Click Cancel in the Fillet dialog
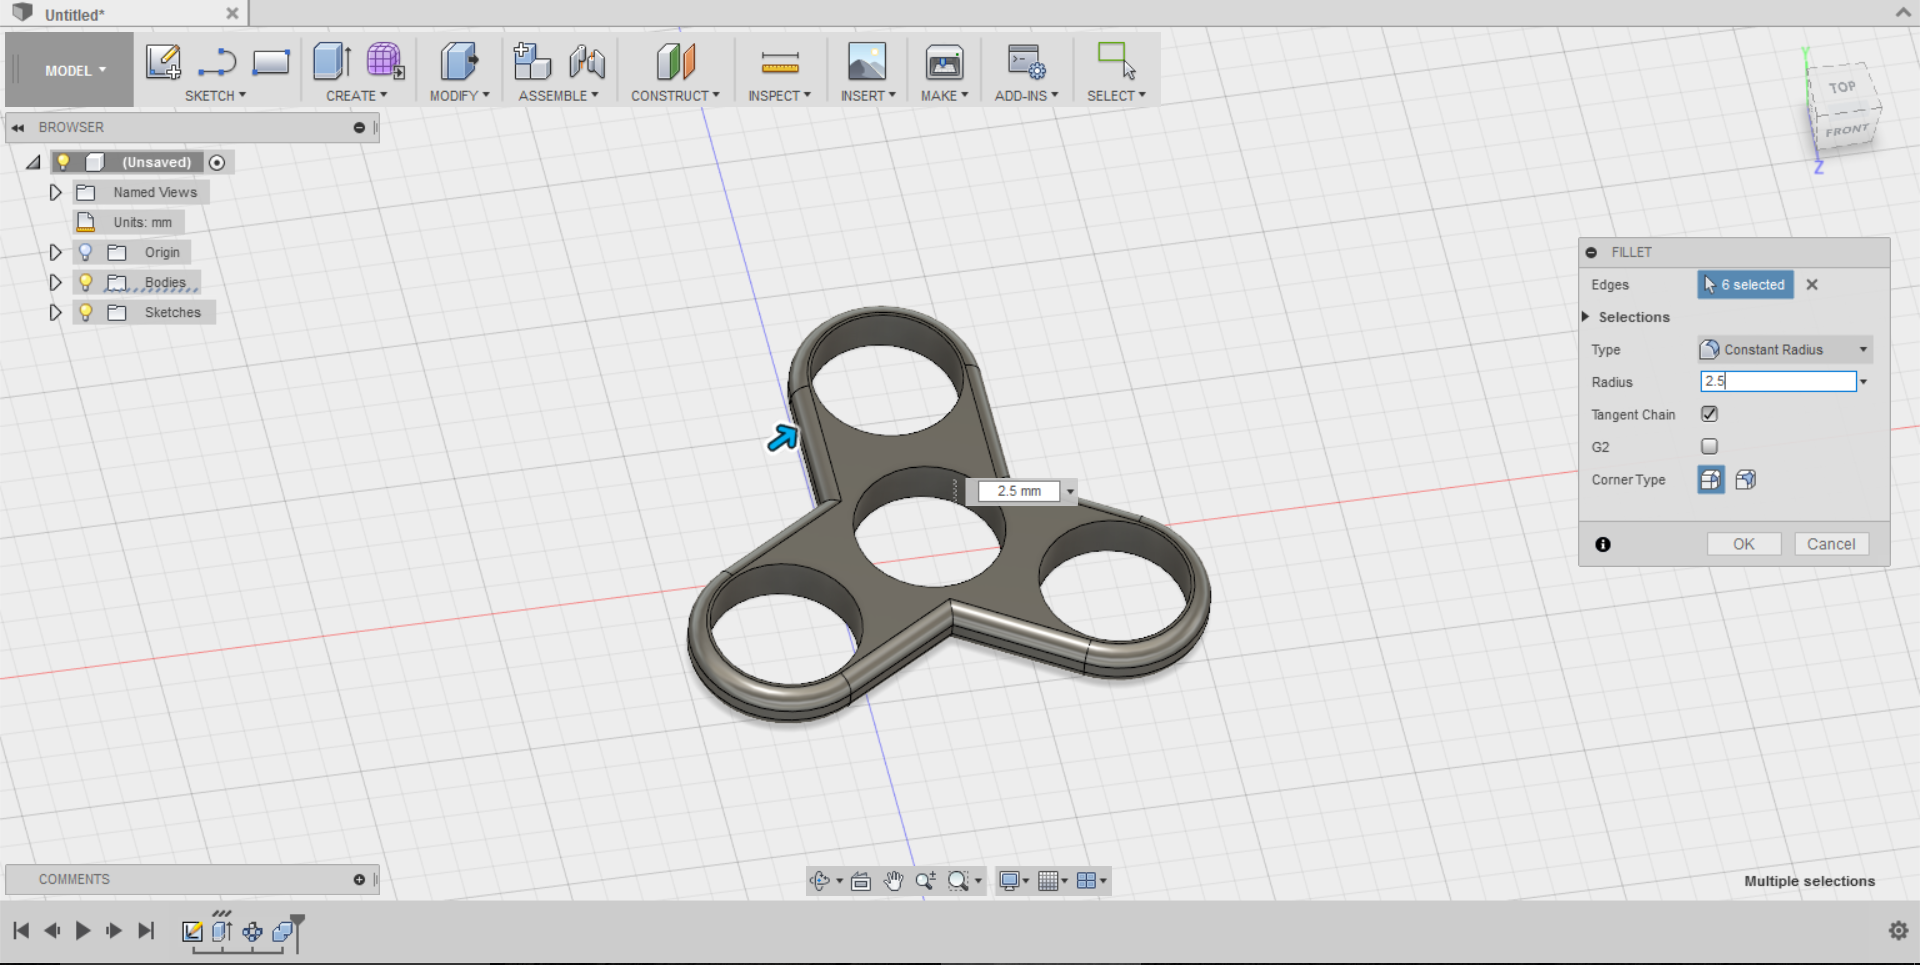The image size is (1920, 965). pyautogui.click(x=1831, y=544)
